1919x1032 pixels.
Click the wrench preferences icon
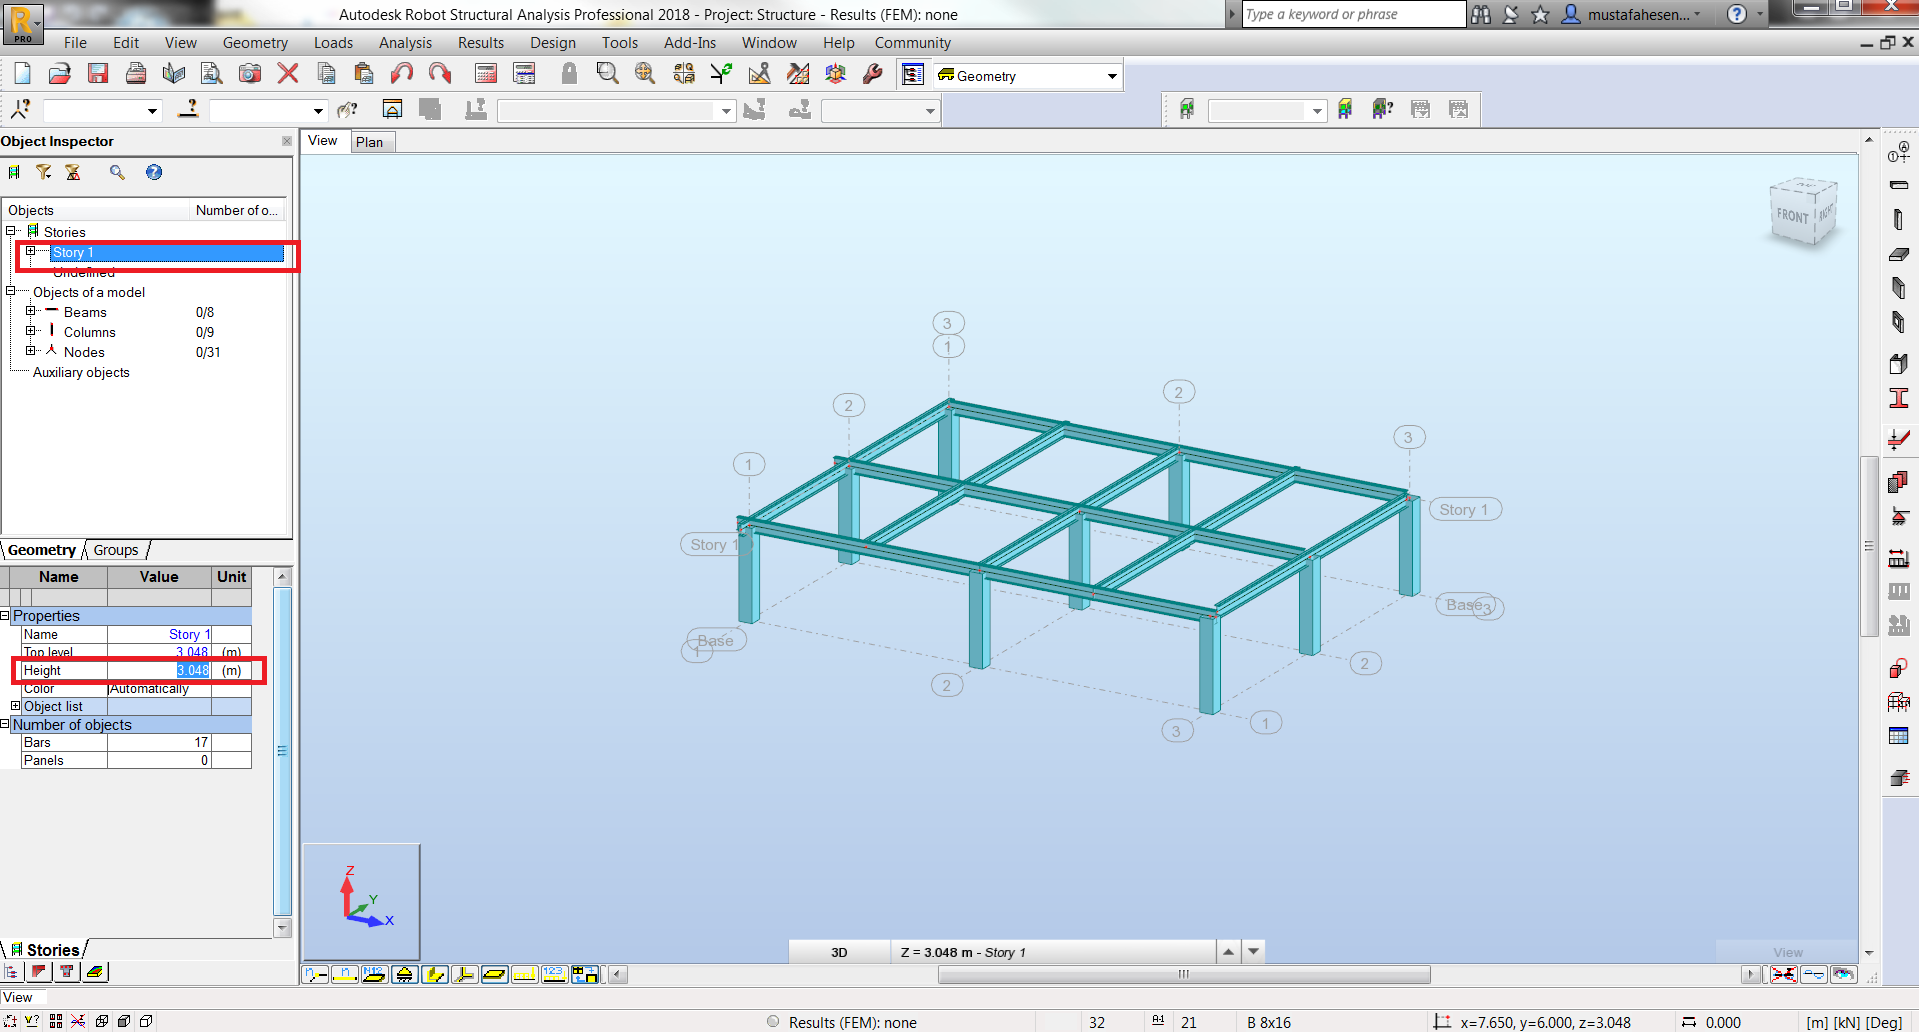coord(873,74)
